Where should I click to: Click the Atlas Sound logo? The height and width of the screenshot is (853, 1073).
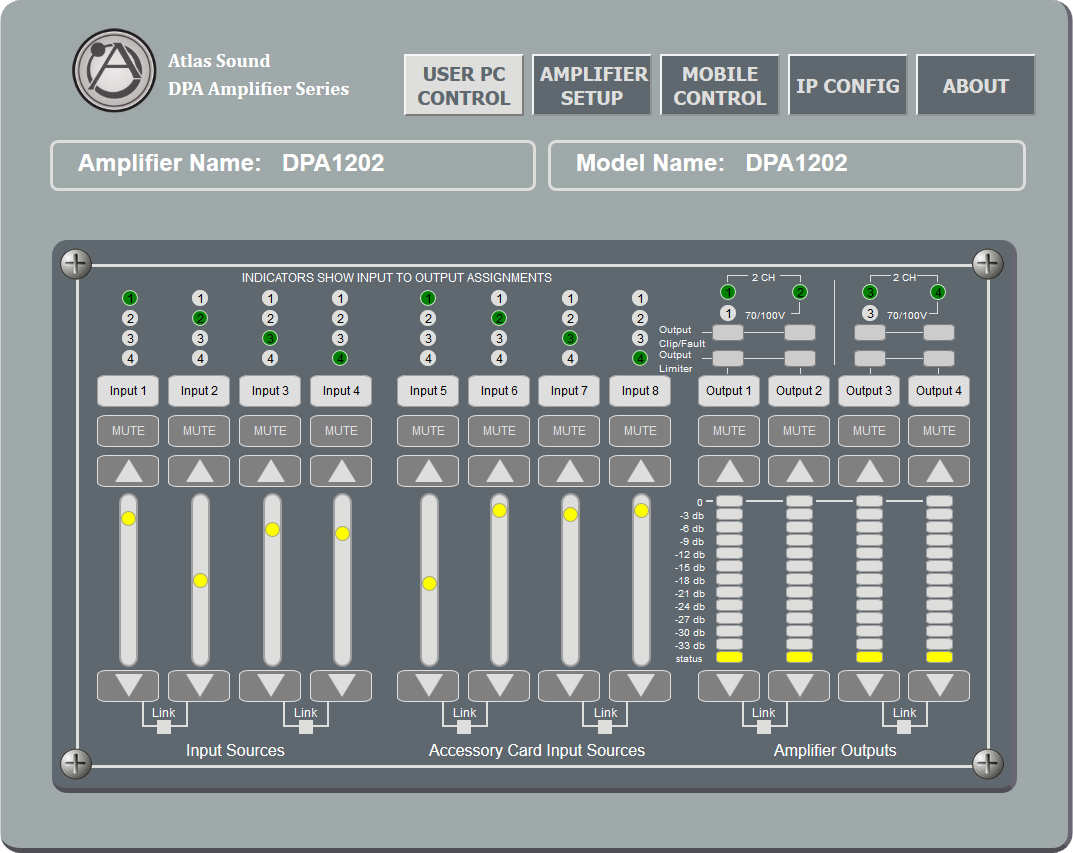tap(114, 70)
